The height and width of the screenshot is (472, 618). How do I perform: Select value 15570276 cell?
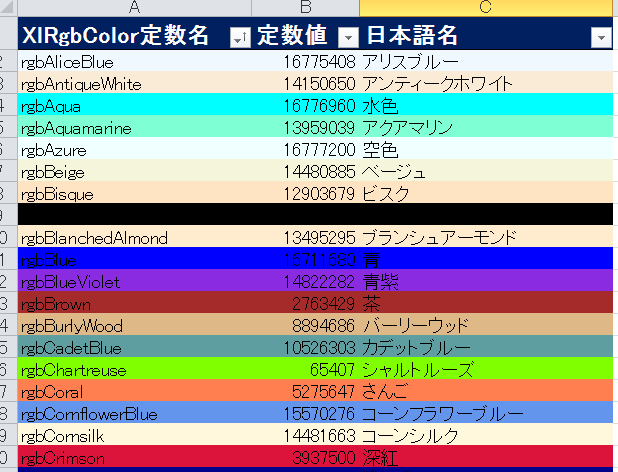(x=305, y=413)
